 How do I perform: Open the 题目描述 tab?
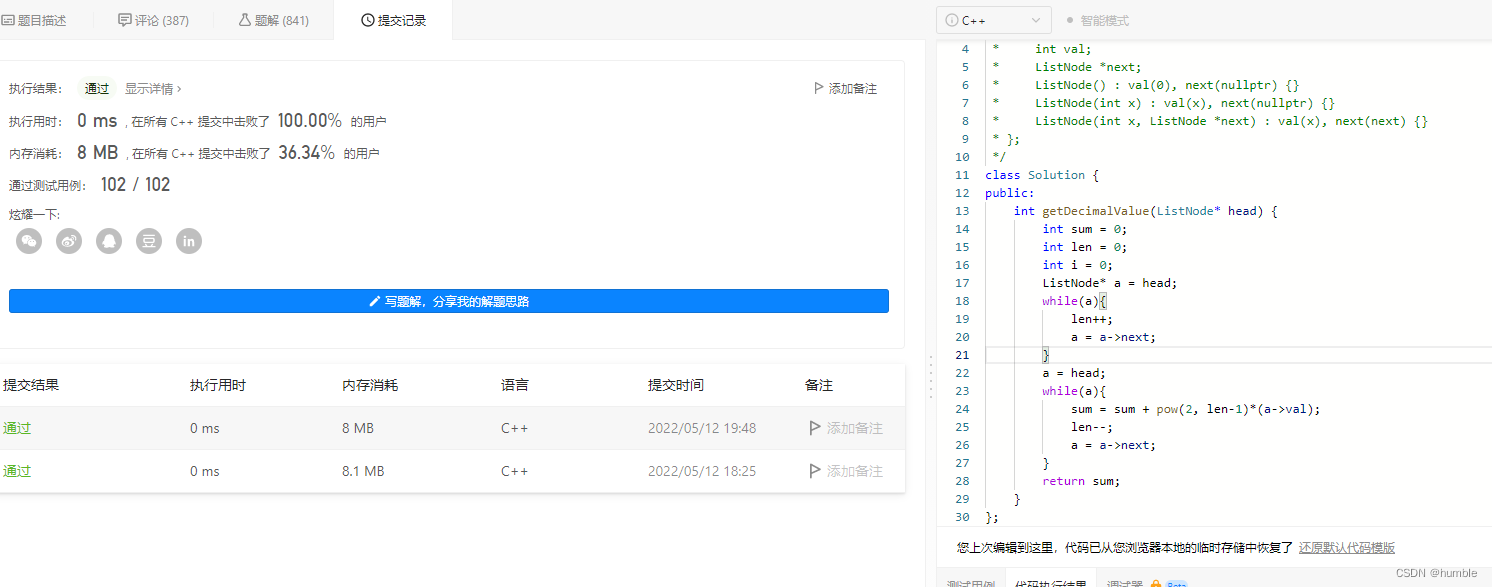34,20
